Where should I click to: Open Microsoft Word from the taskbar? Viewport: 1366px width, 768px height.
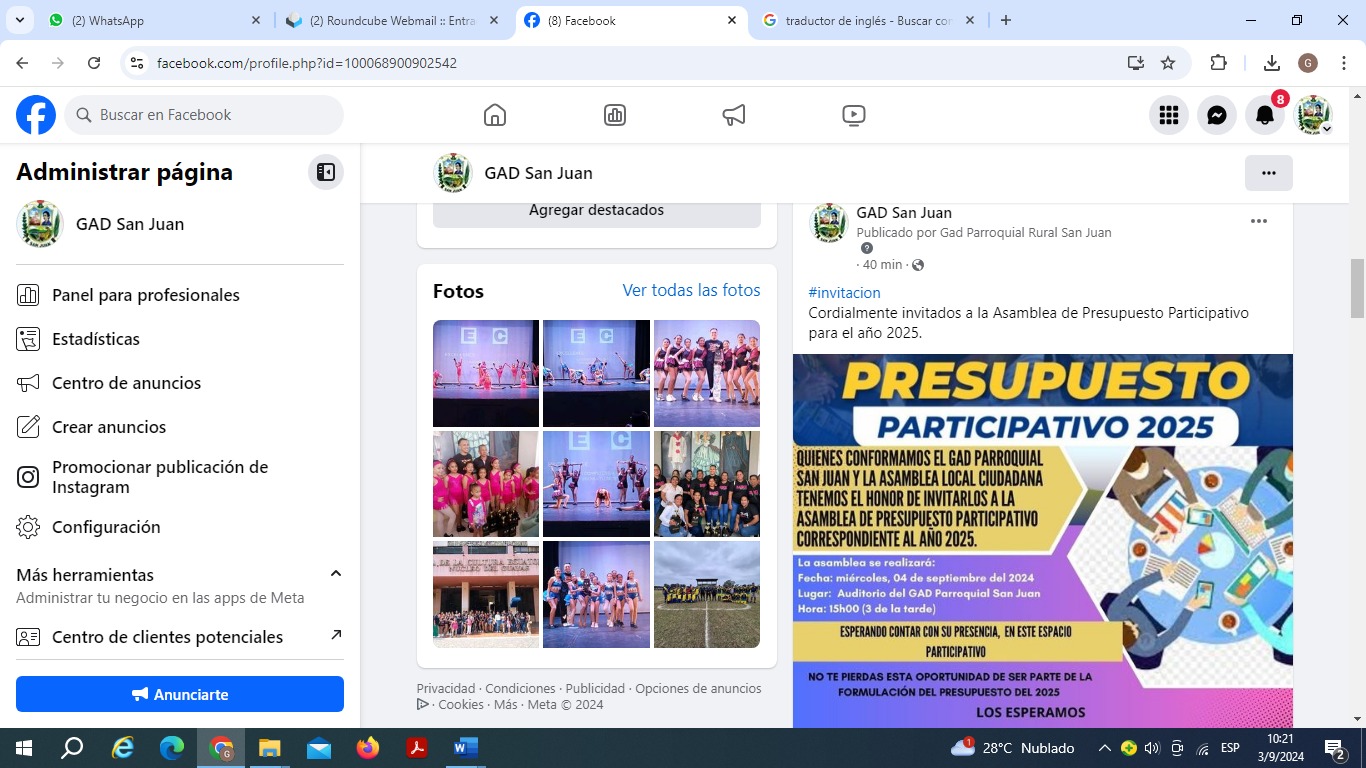pos(466,747)
